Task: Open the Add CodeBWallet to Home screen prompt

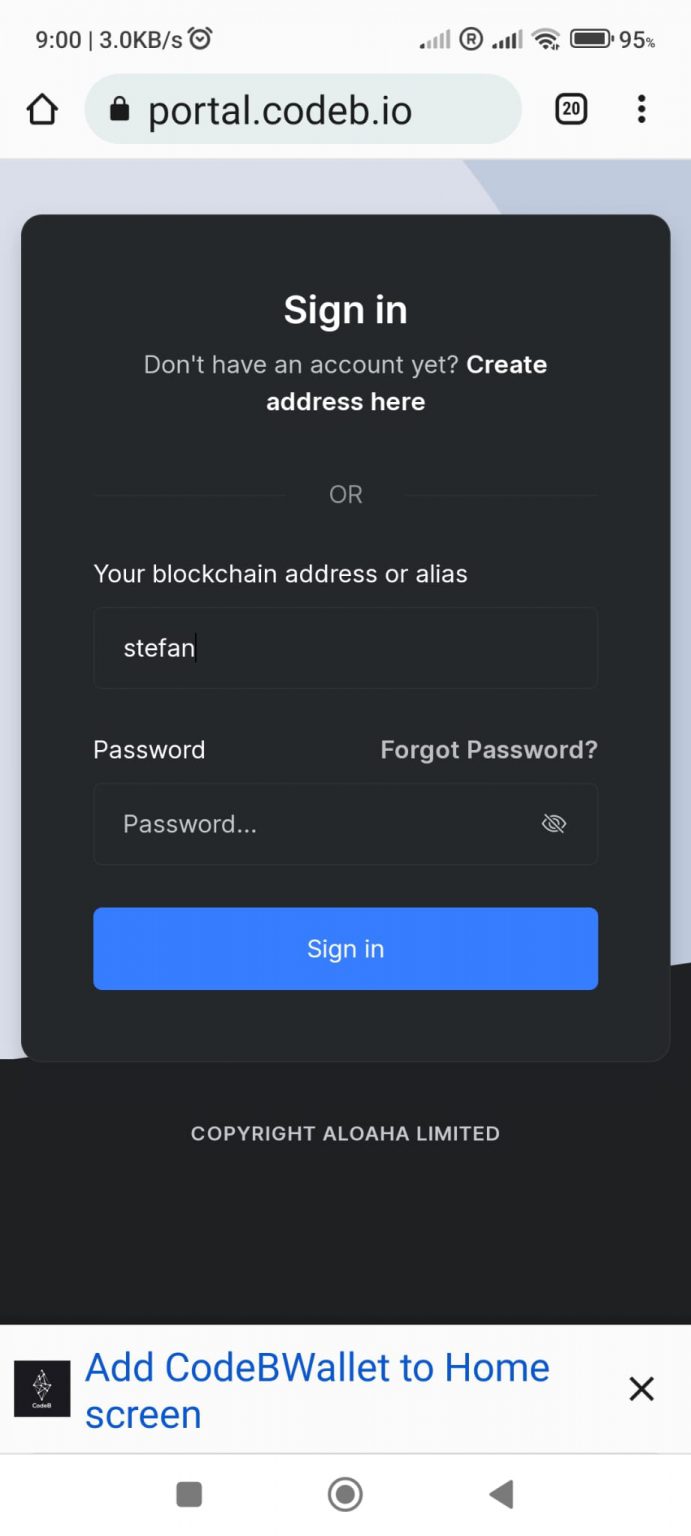Action: tap(317, 1389)
